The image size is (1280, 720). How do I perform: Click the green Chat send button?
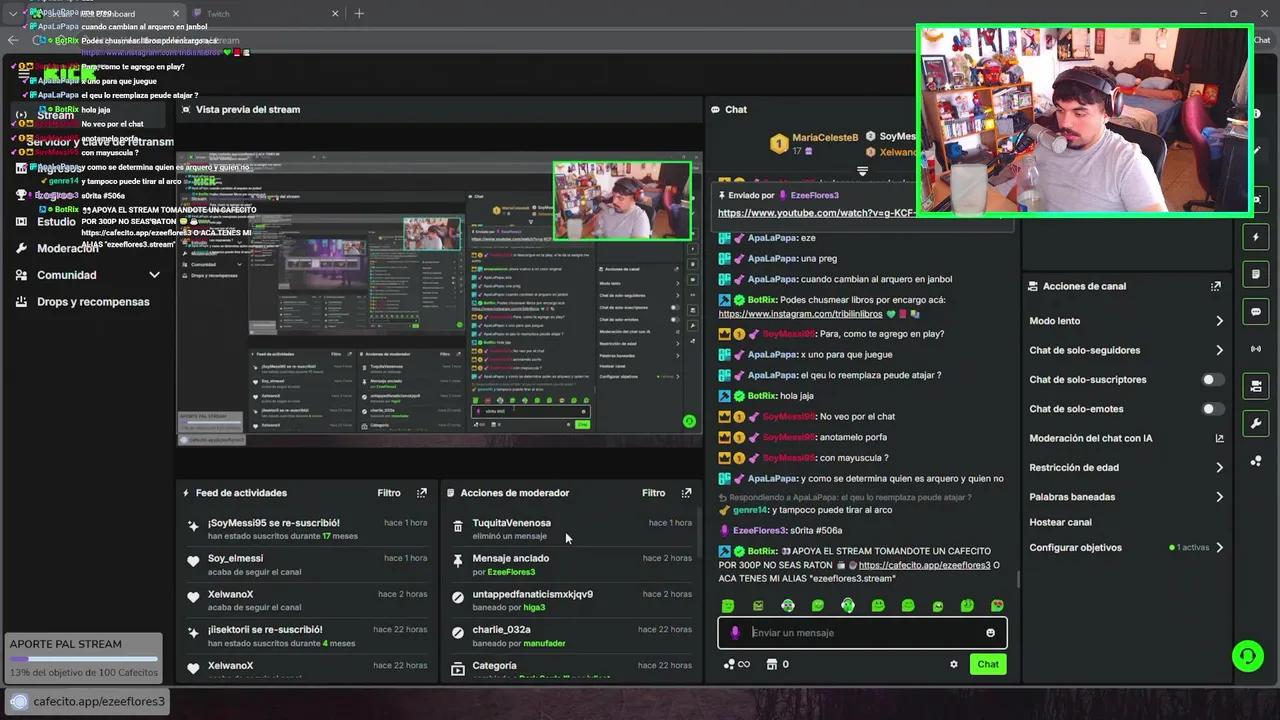click(987, 664)
